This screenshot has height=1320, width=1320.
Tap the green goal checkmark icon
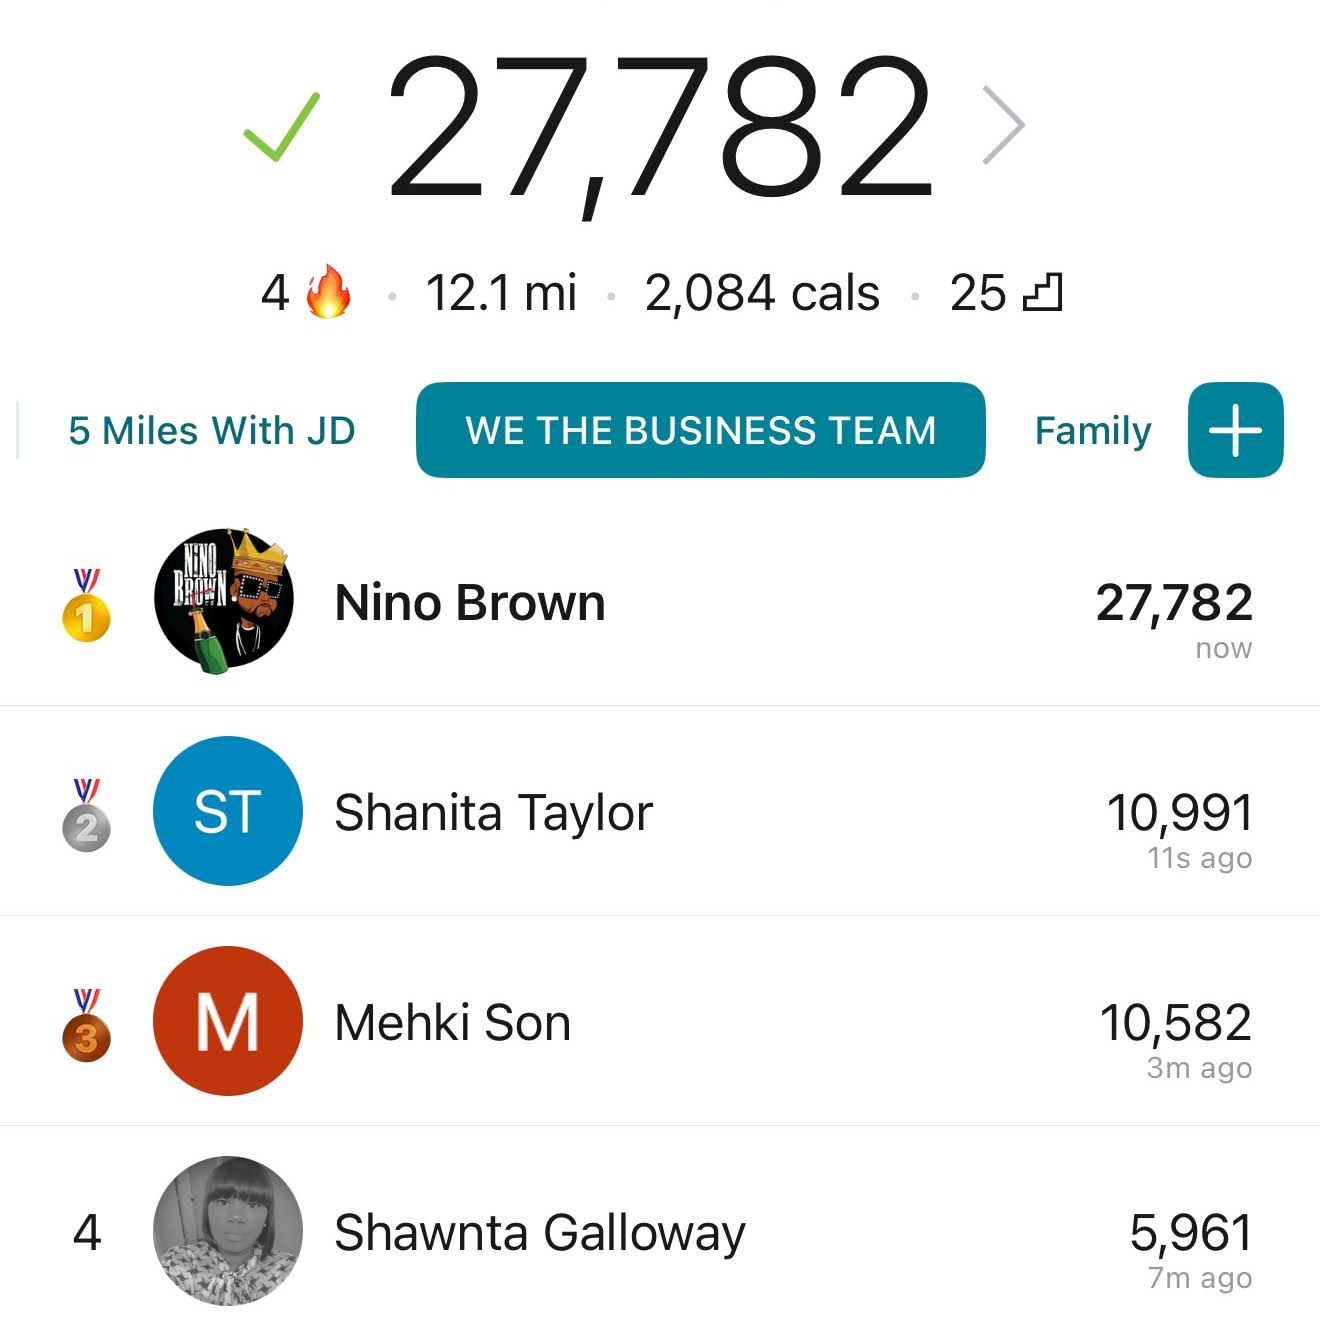point(281,127)
